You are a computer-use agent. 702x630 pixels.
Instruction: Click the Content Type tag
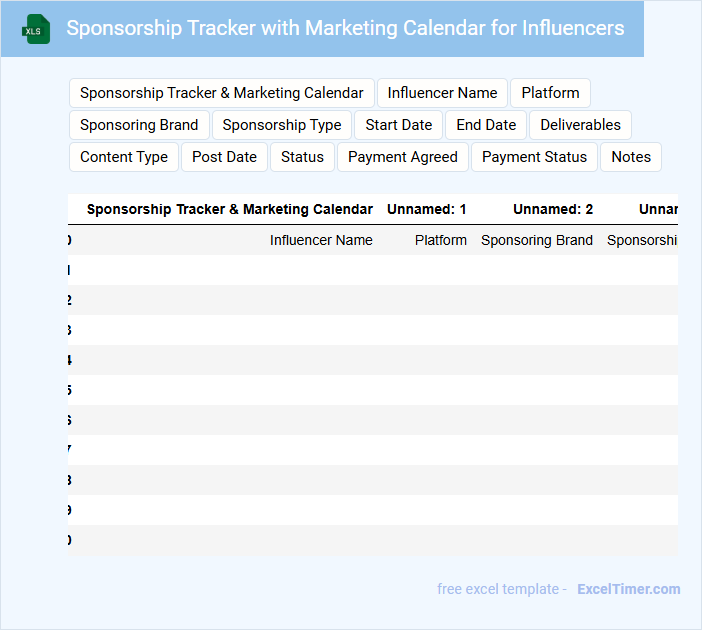click(124, 157)
